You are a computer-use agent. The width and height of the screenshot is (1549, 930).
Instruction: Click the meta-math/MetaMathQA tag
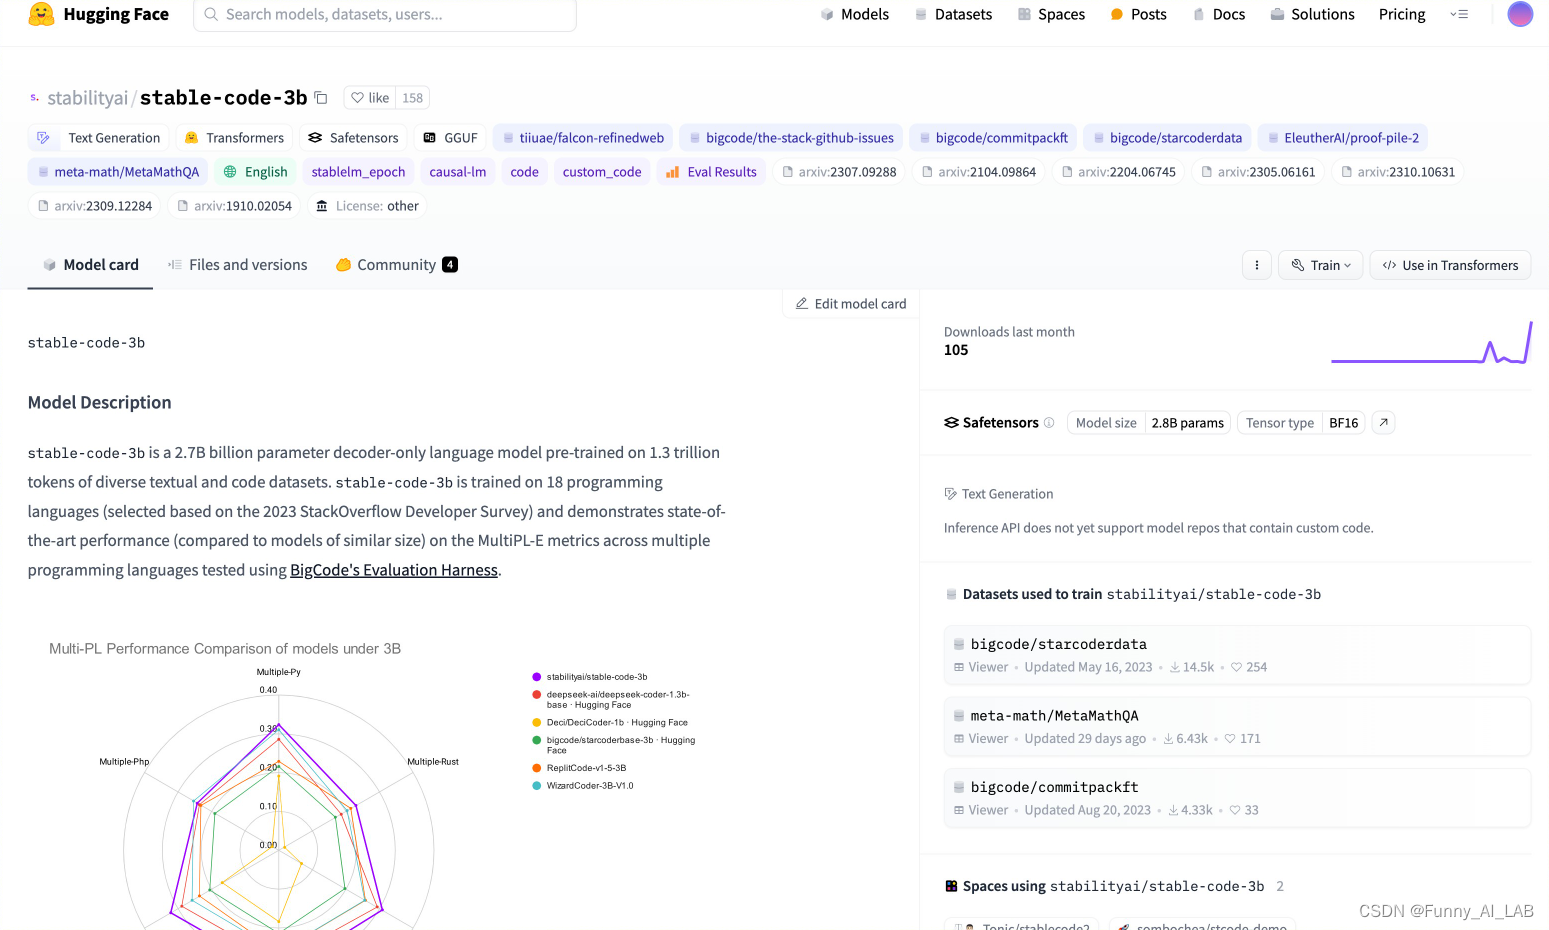coord(118,172)
